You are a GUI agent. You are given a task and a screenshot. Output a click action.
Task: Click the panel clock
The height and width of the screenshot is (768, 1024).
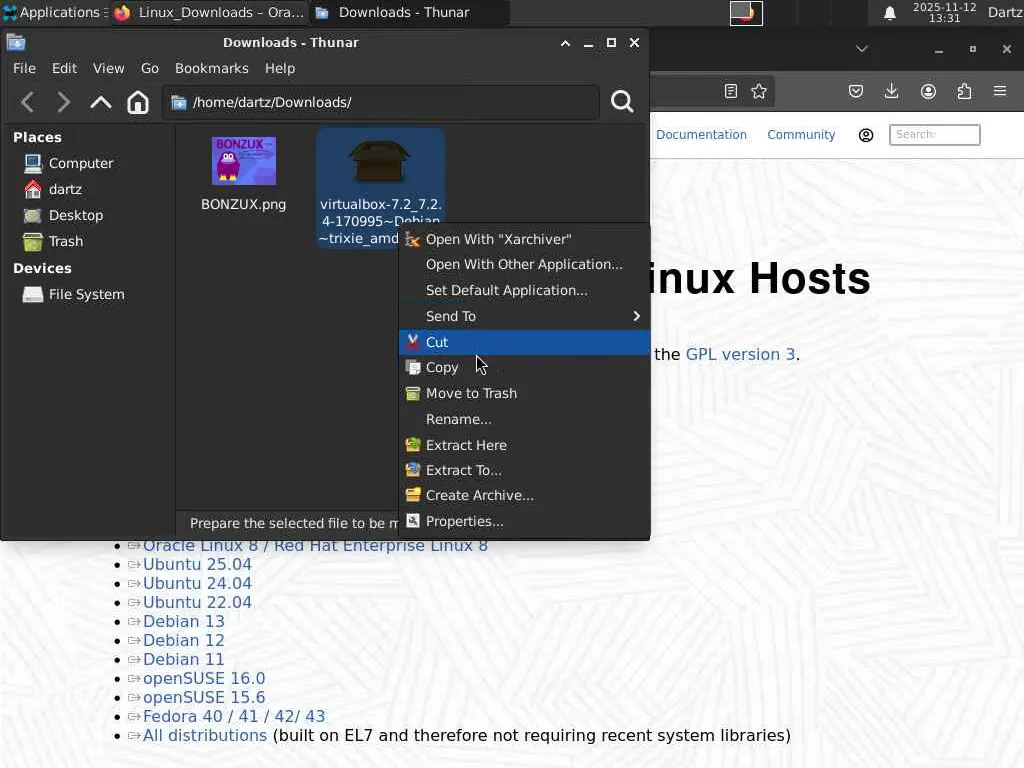[x=944, y=12]
